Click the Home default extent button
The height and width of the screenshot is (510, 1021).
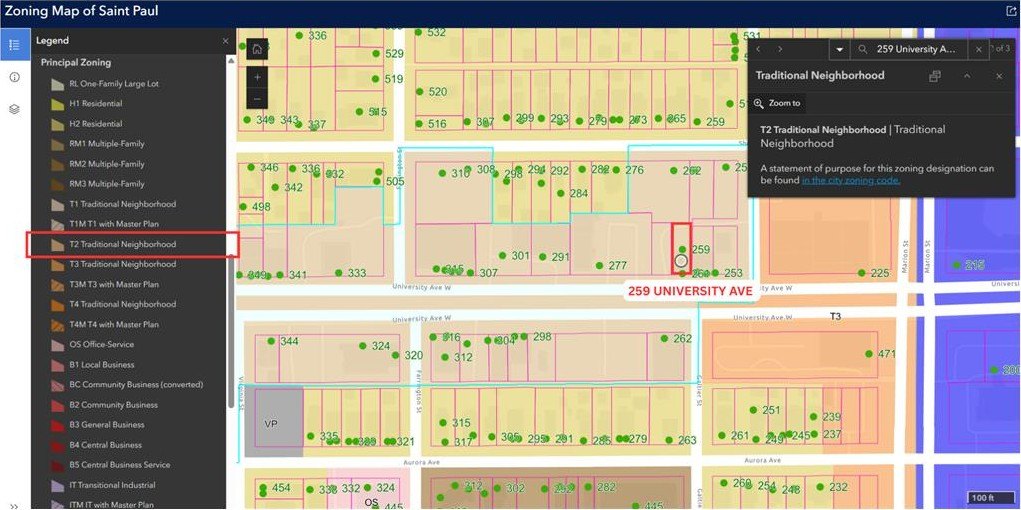click(257, 49)
